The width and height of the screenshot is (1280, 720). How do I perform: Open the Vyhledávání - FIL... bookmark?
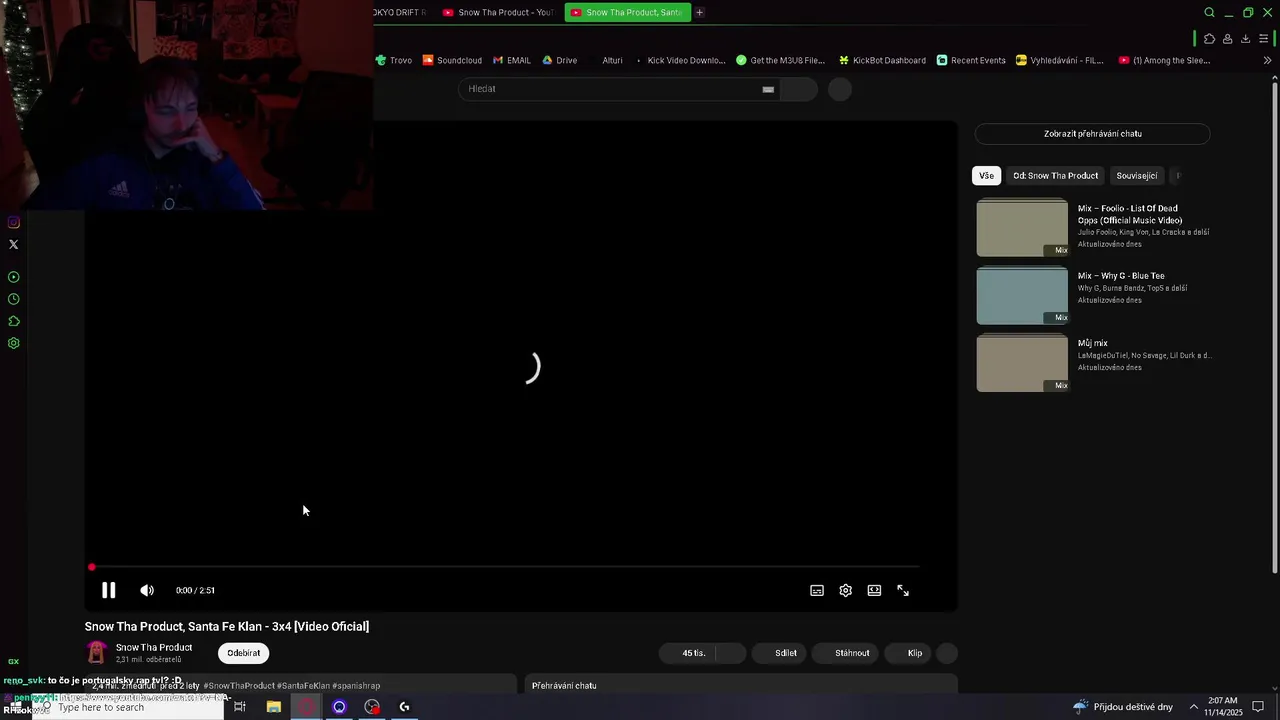pyautogui.click(x=1060, y=60)
